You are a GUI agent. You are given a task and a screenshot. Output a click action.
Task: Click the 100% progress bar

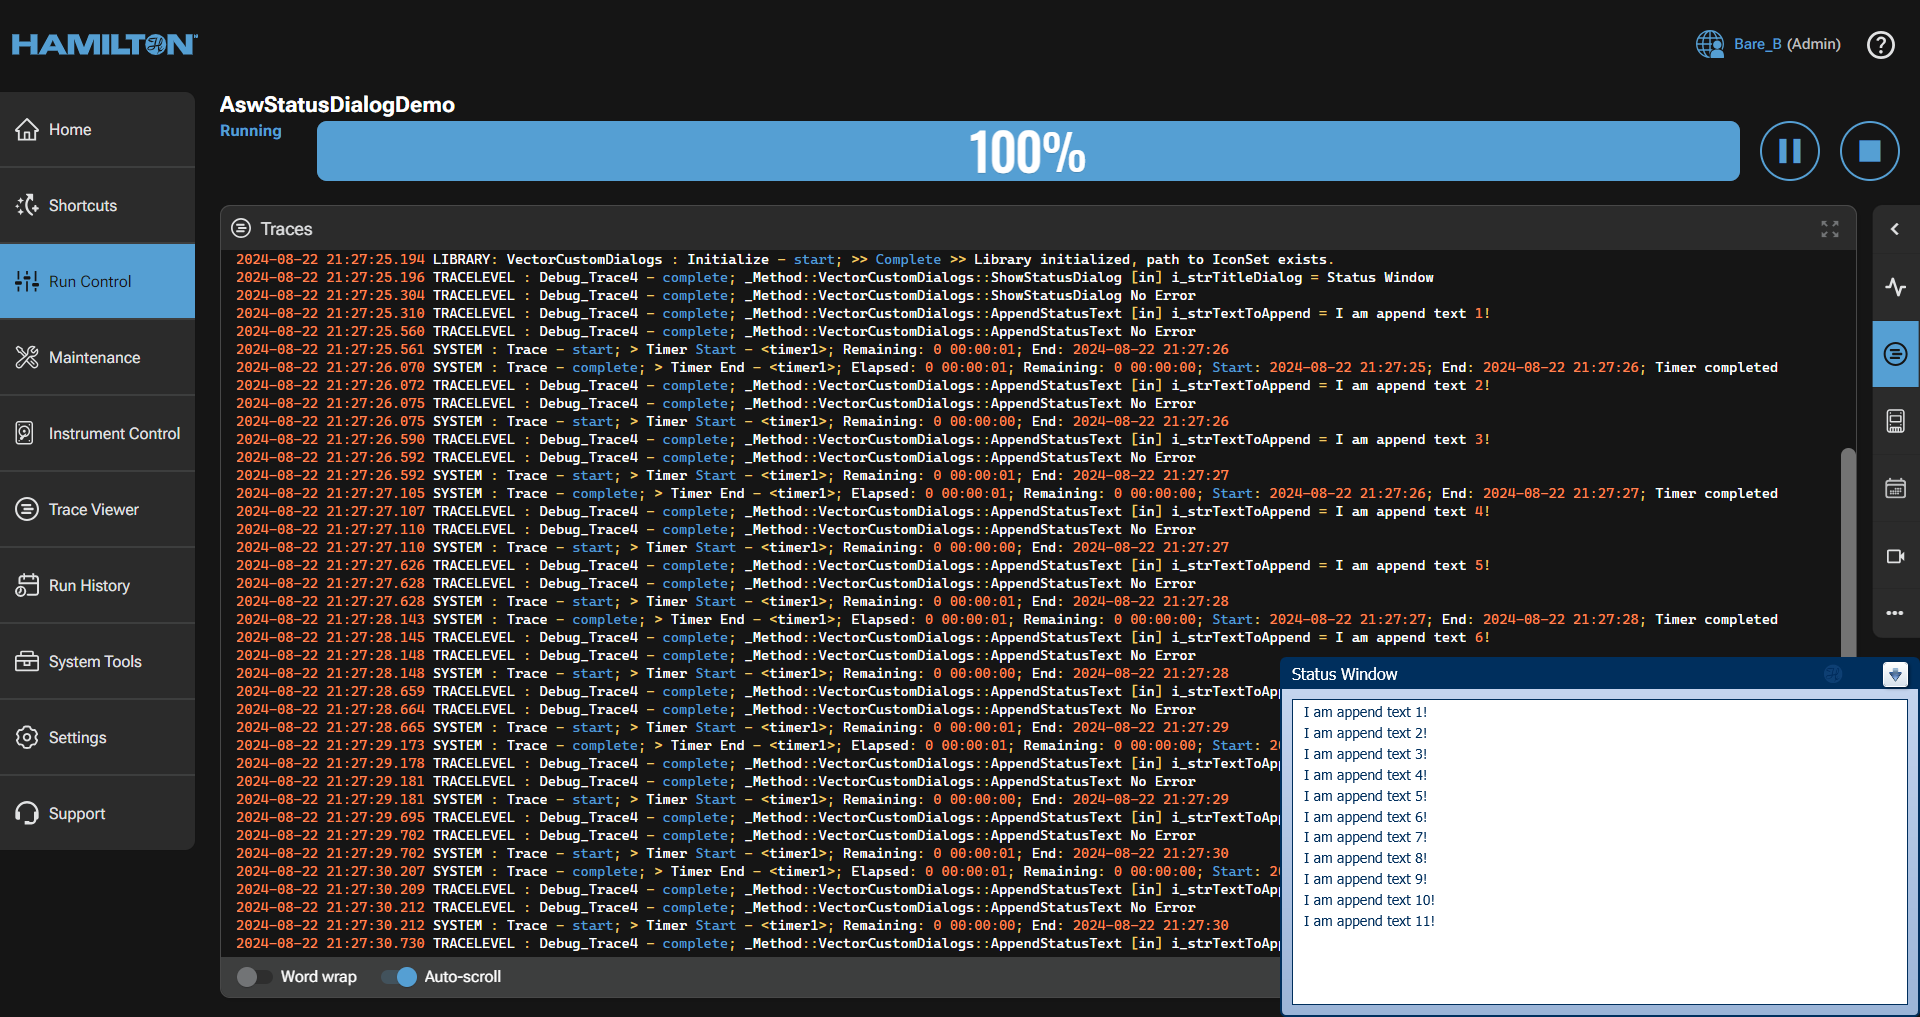tap(1028, 151)
